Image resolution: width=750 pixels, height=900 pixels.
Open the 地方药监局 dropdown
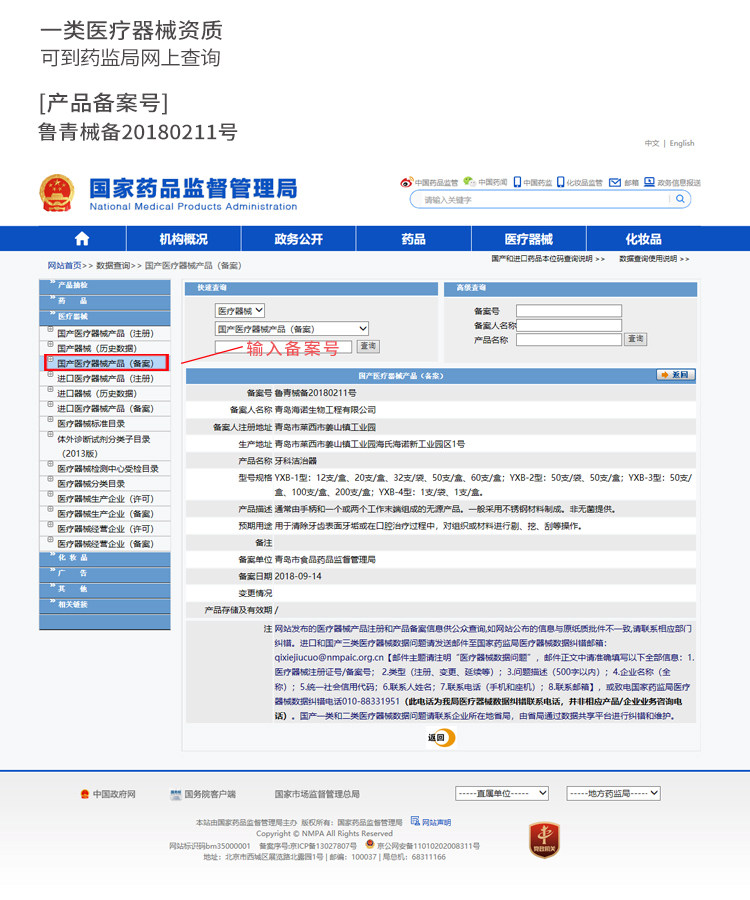(x=613, y=793)
